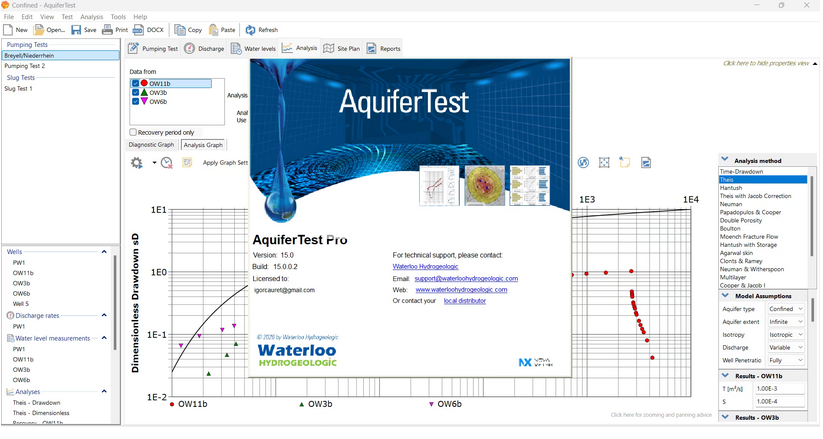The image size is (823, 439).
Task: Open the File menu
Action: click(x=9, y=17)
